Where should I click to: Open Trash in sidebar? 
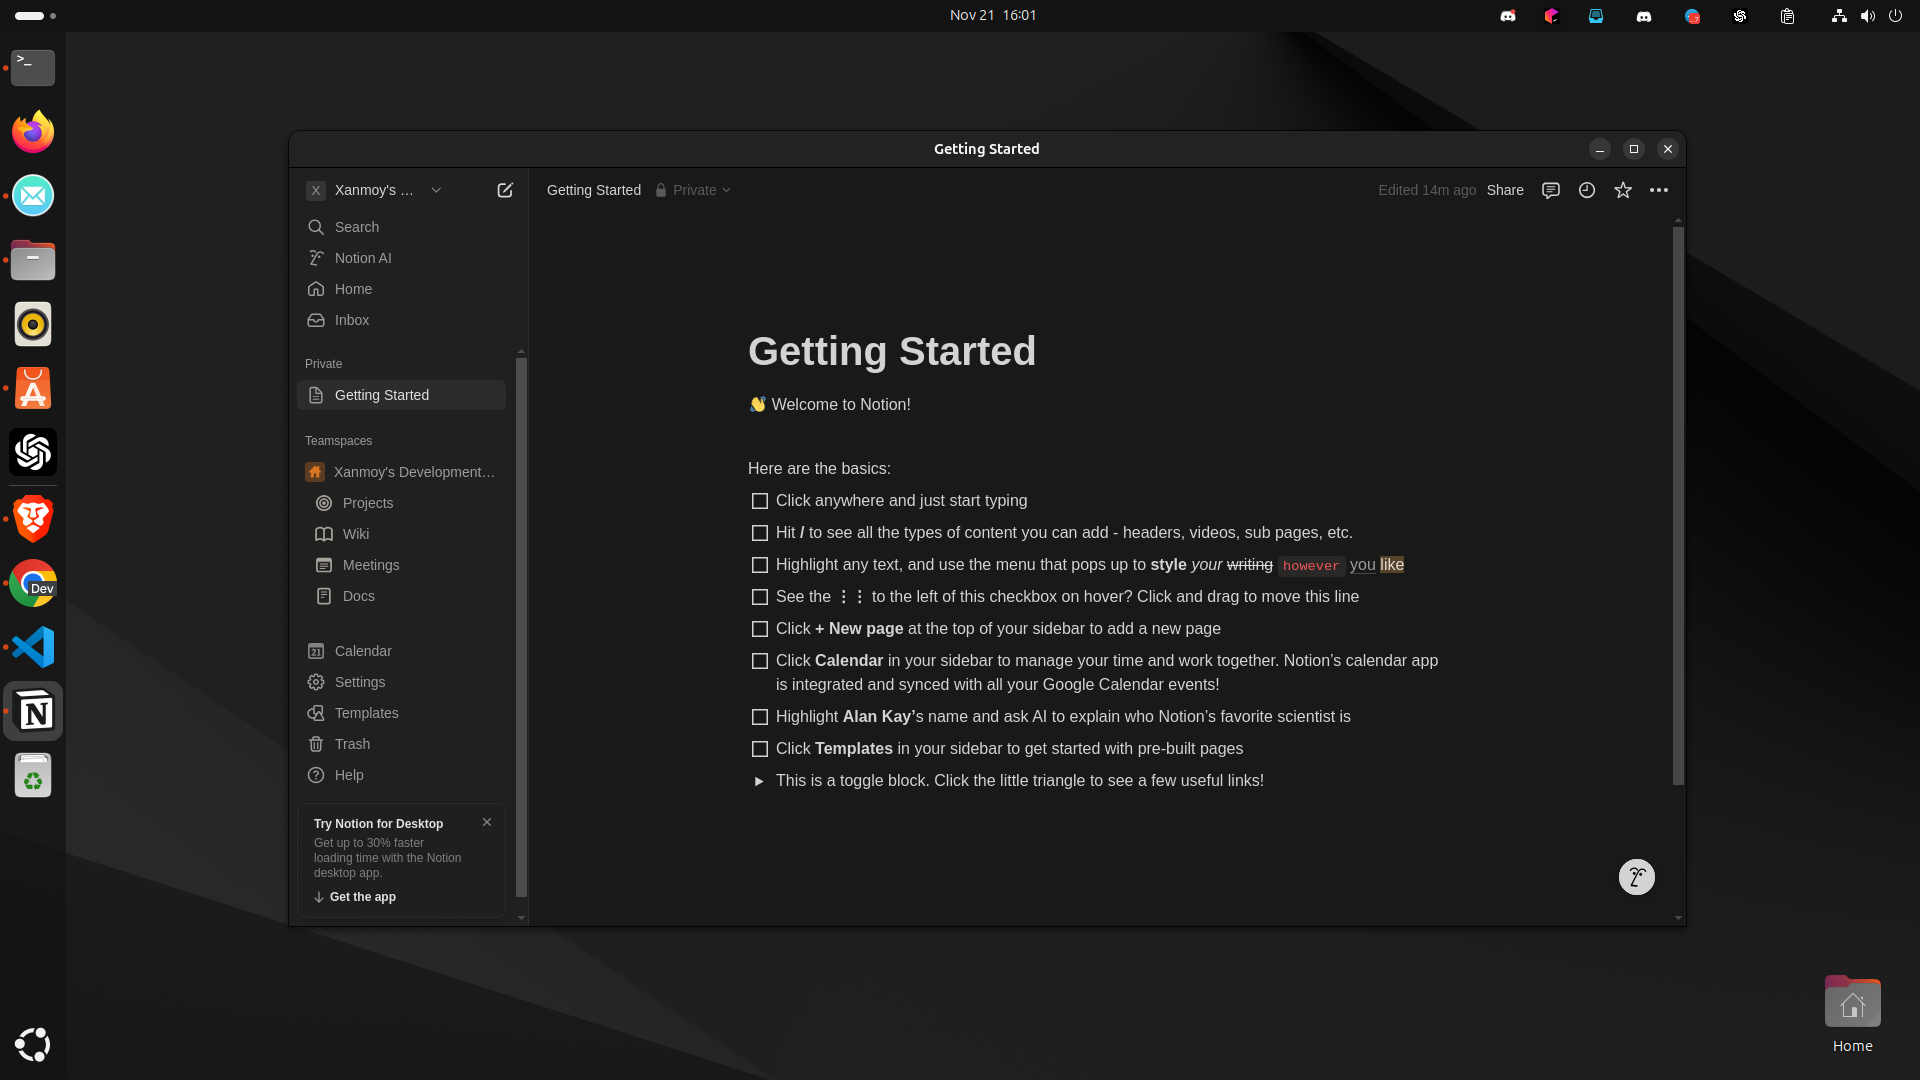(x=401, y=744)
